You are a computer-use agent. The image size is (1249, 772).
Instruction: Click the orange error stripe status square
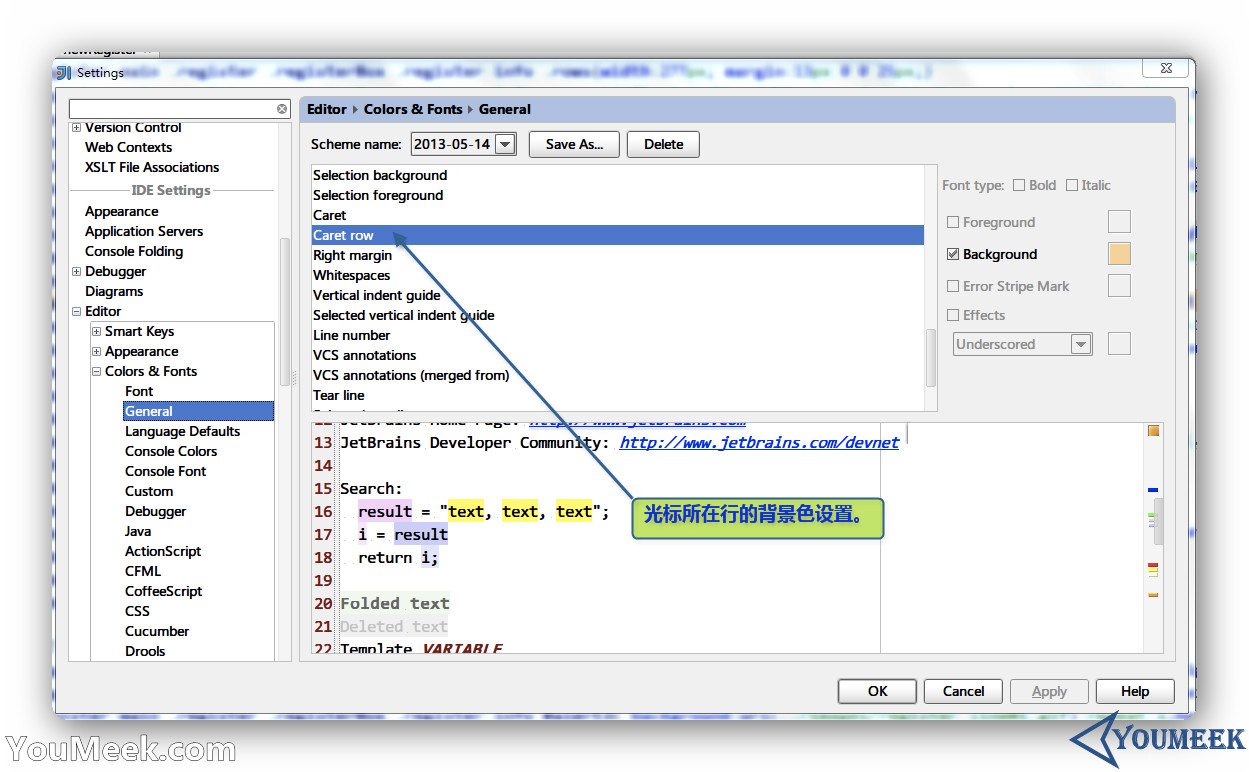tap(1153, 431)
